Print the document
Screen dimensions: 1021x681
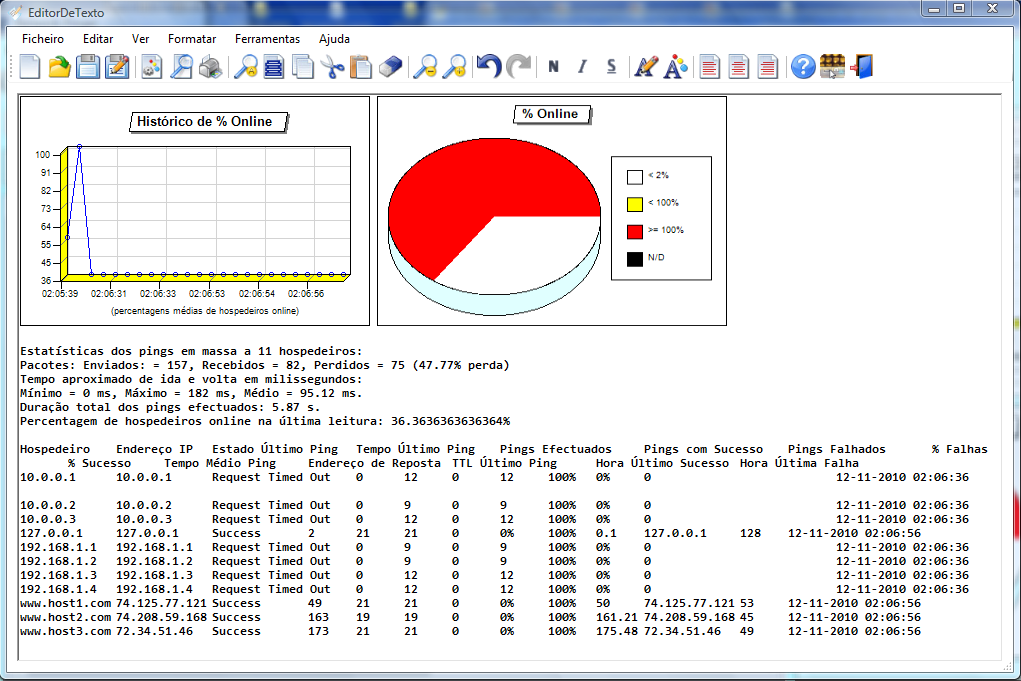210,67
